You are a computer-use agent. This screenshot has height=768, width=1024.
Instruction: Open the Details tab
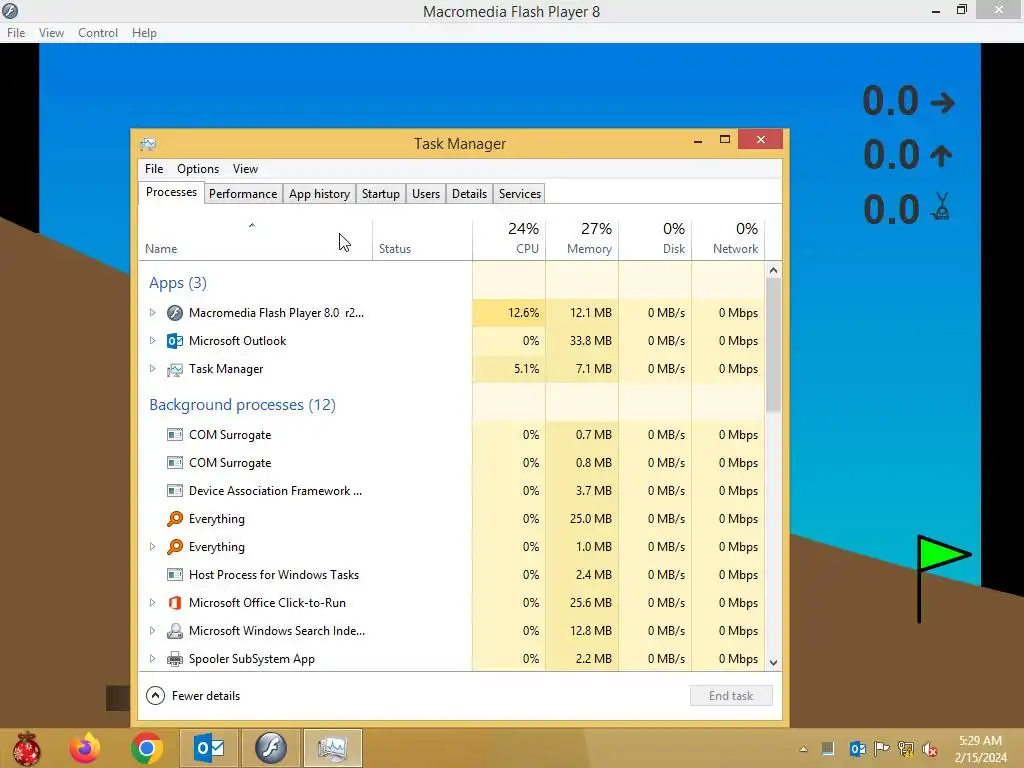pyautogui.click(x=470, y=194)
